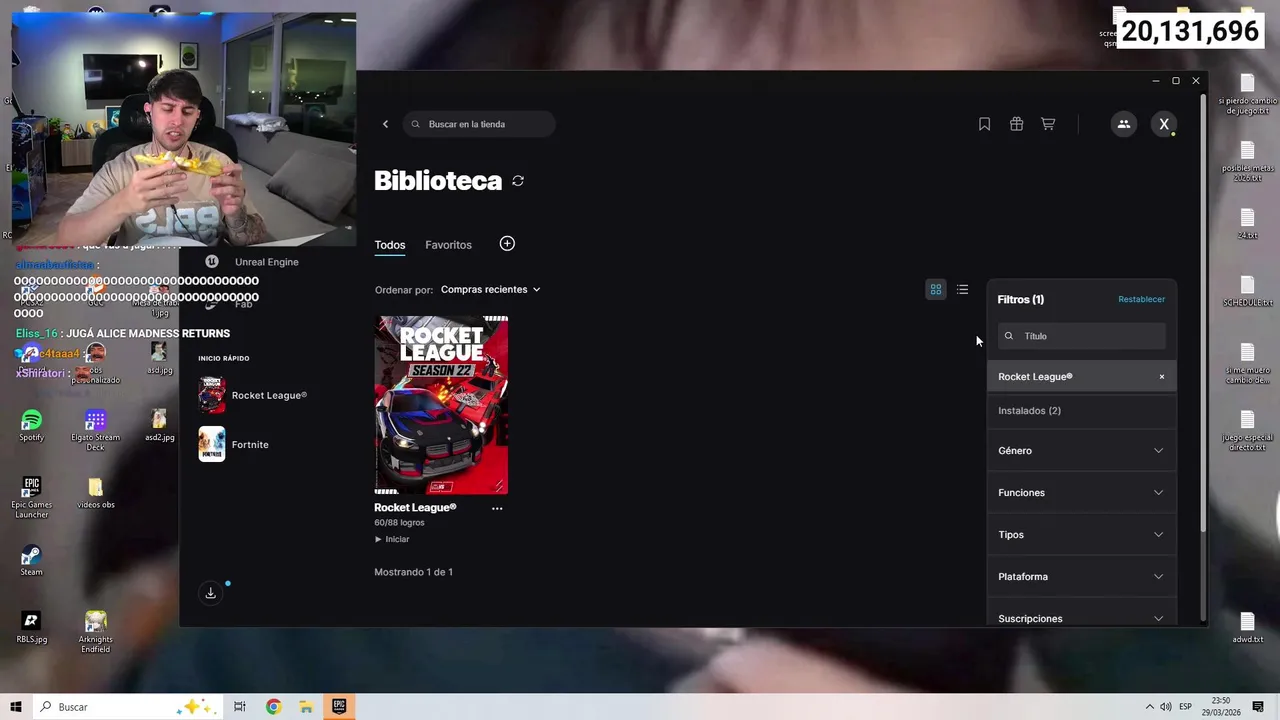Open Rocket League three-dot options menu
1280x720 pixels.
[x=497, y=508]
